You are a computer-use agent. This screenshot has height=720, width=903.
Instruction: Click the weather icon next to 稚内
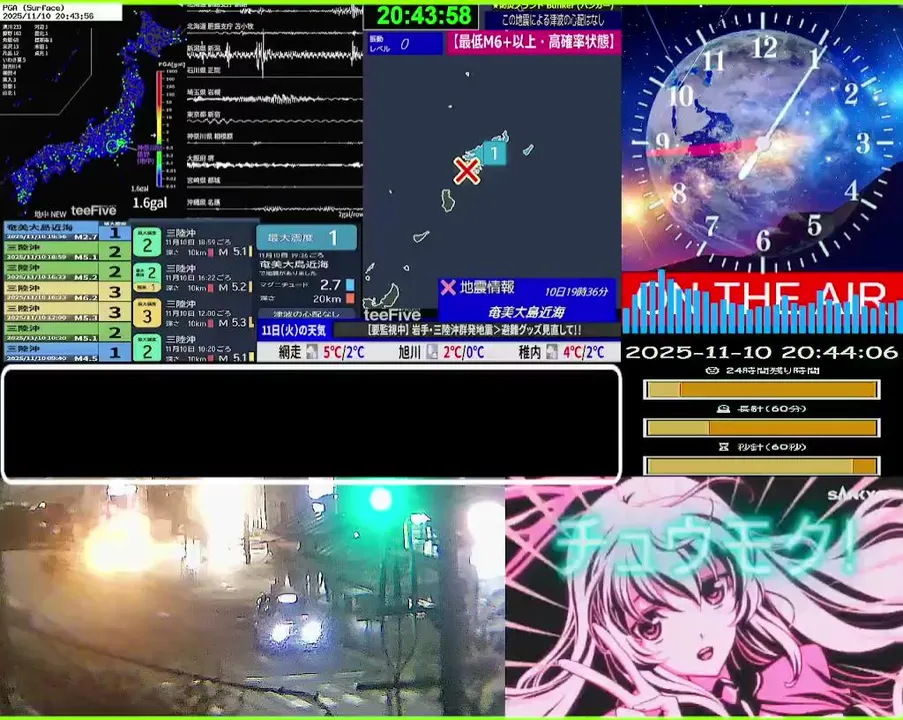[552, 351]
